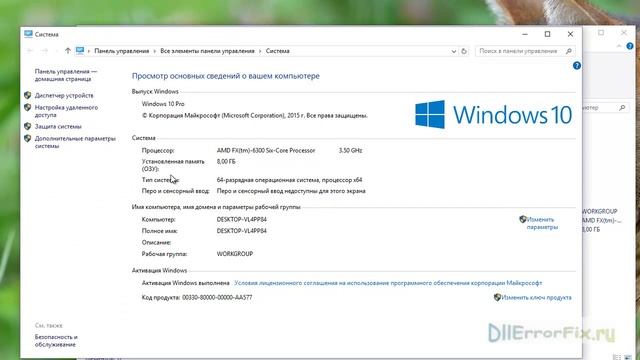Maximize the System window
This screenshot has width=640, height=360.
click(547, 34)
